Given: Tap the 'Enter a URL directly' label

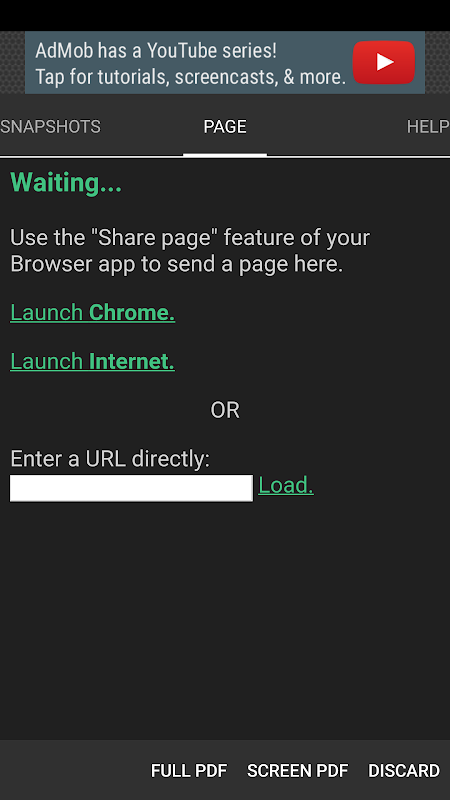Looking at the screenshot, I should tap(110, 459).
